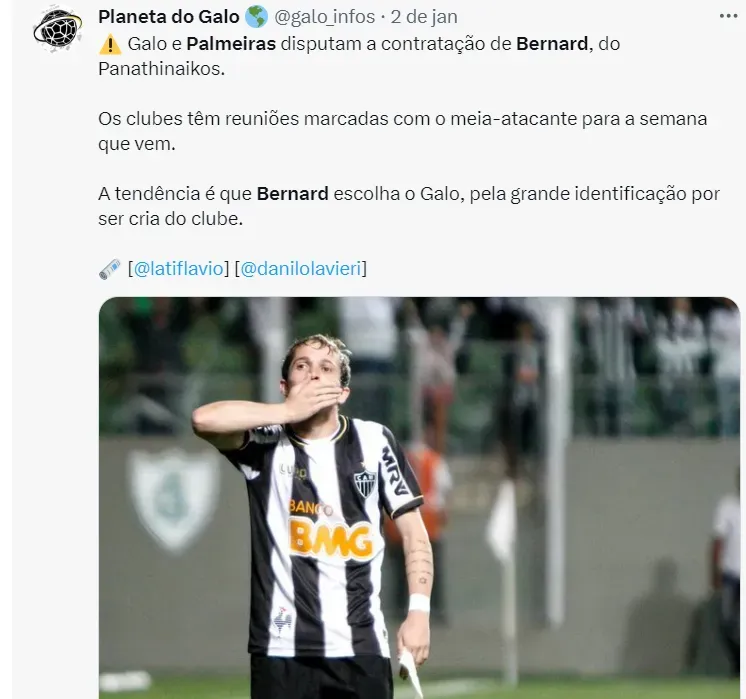Click the yellow warning emoji in the tweet
The width and height of the screenshot is (746, 699).
click(x=110, y=44)
